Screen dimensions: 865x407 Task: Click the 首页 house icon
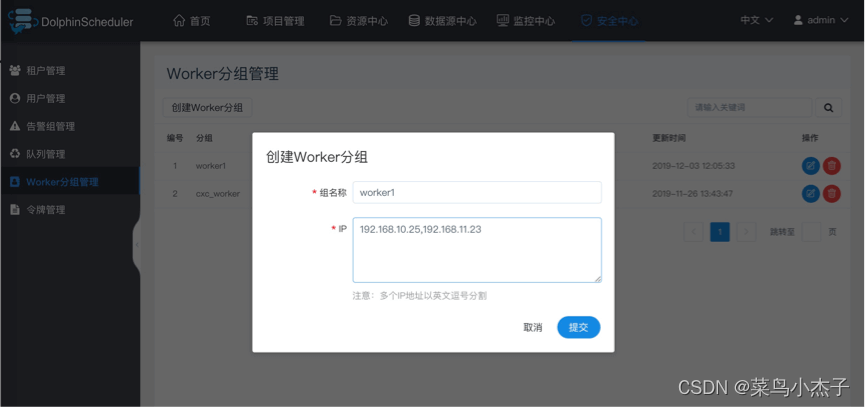(179, 21)
